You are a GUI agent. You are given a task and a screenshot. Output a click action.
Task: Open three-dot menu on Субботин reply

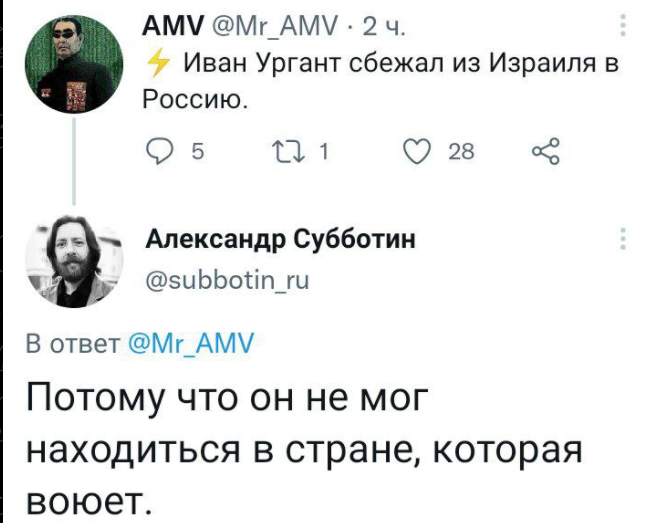click(623, 239)
